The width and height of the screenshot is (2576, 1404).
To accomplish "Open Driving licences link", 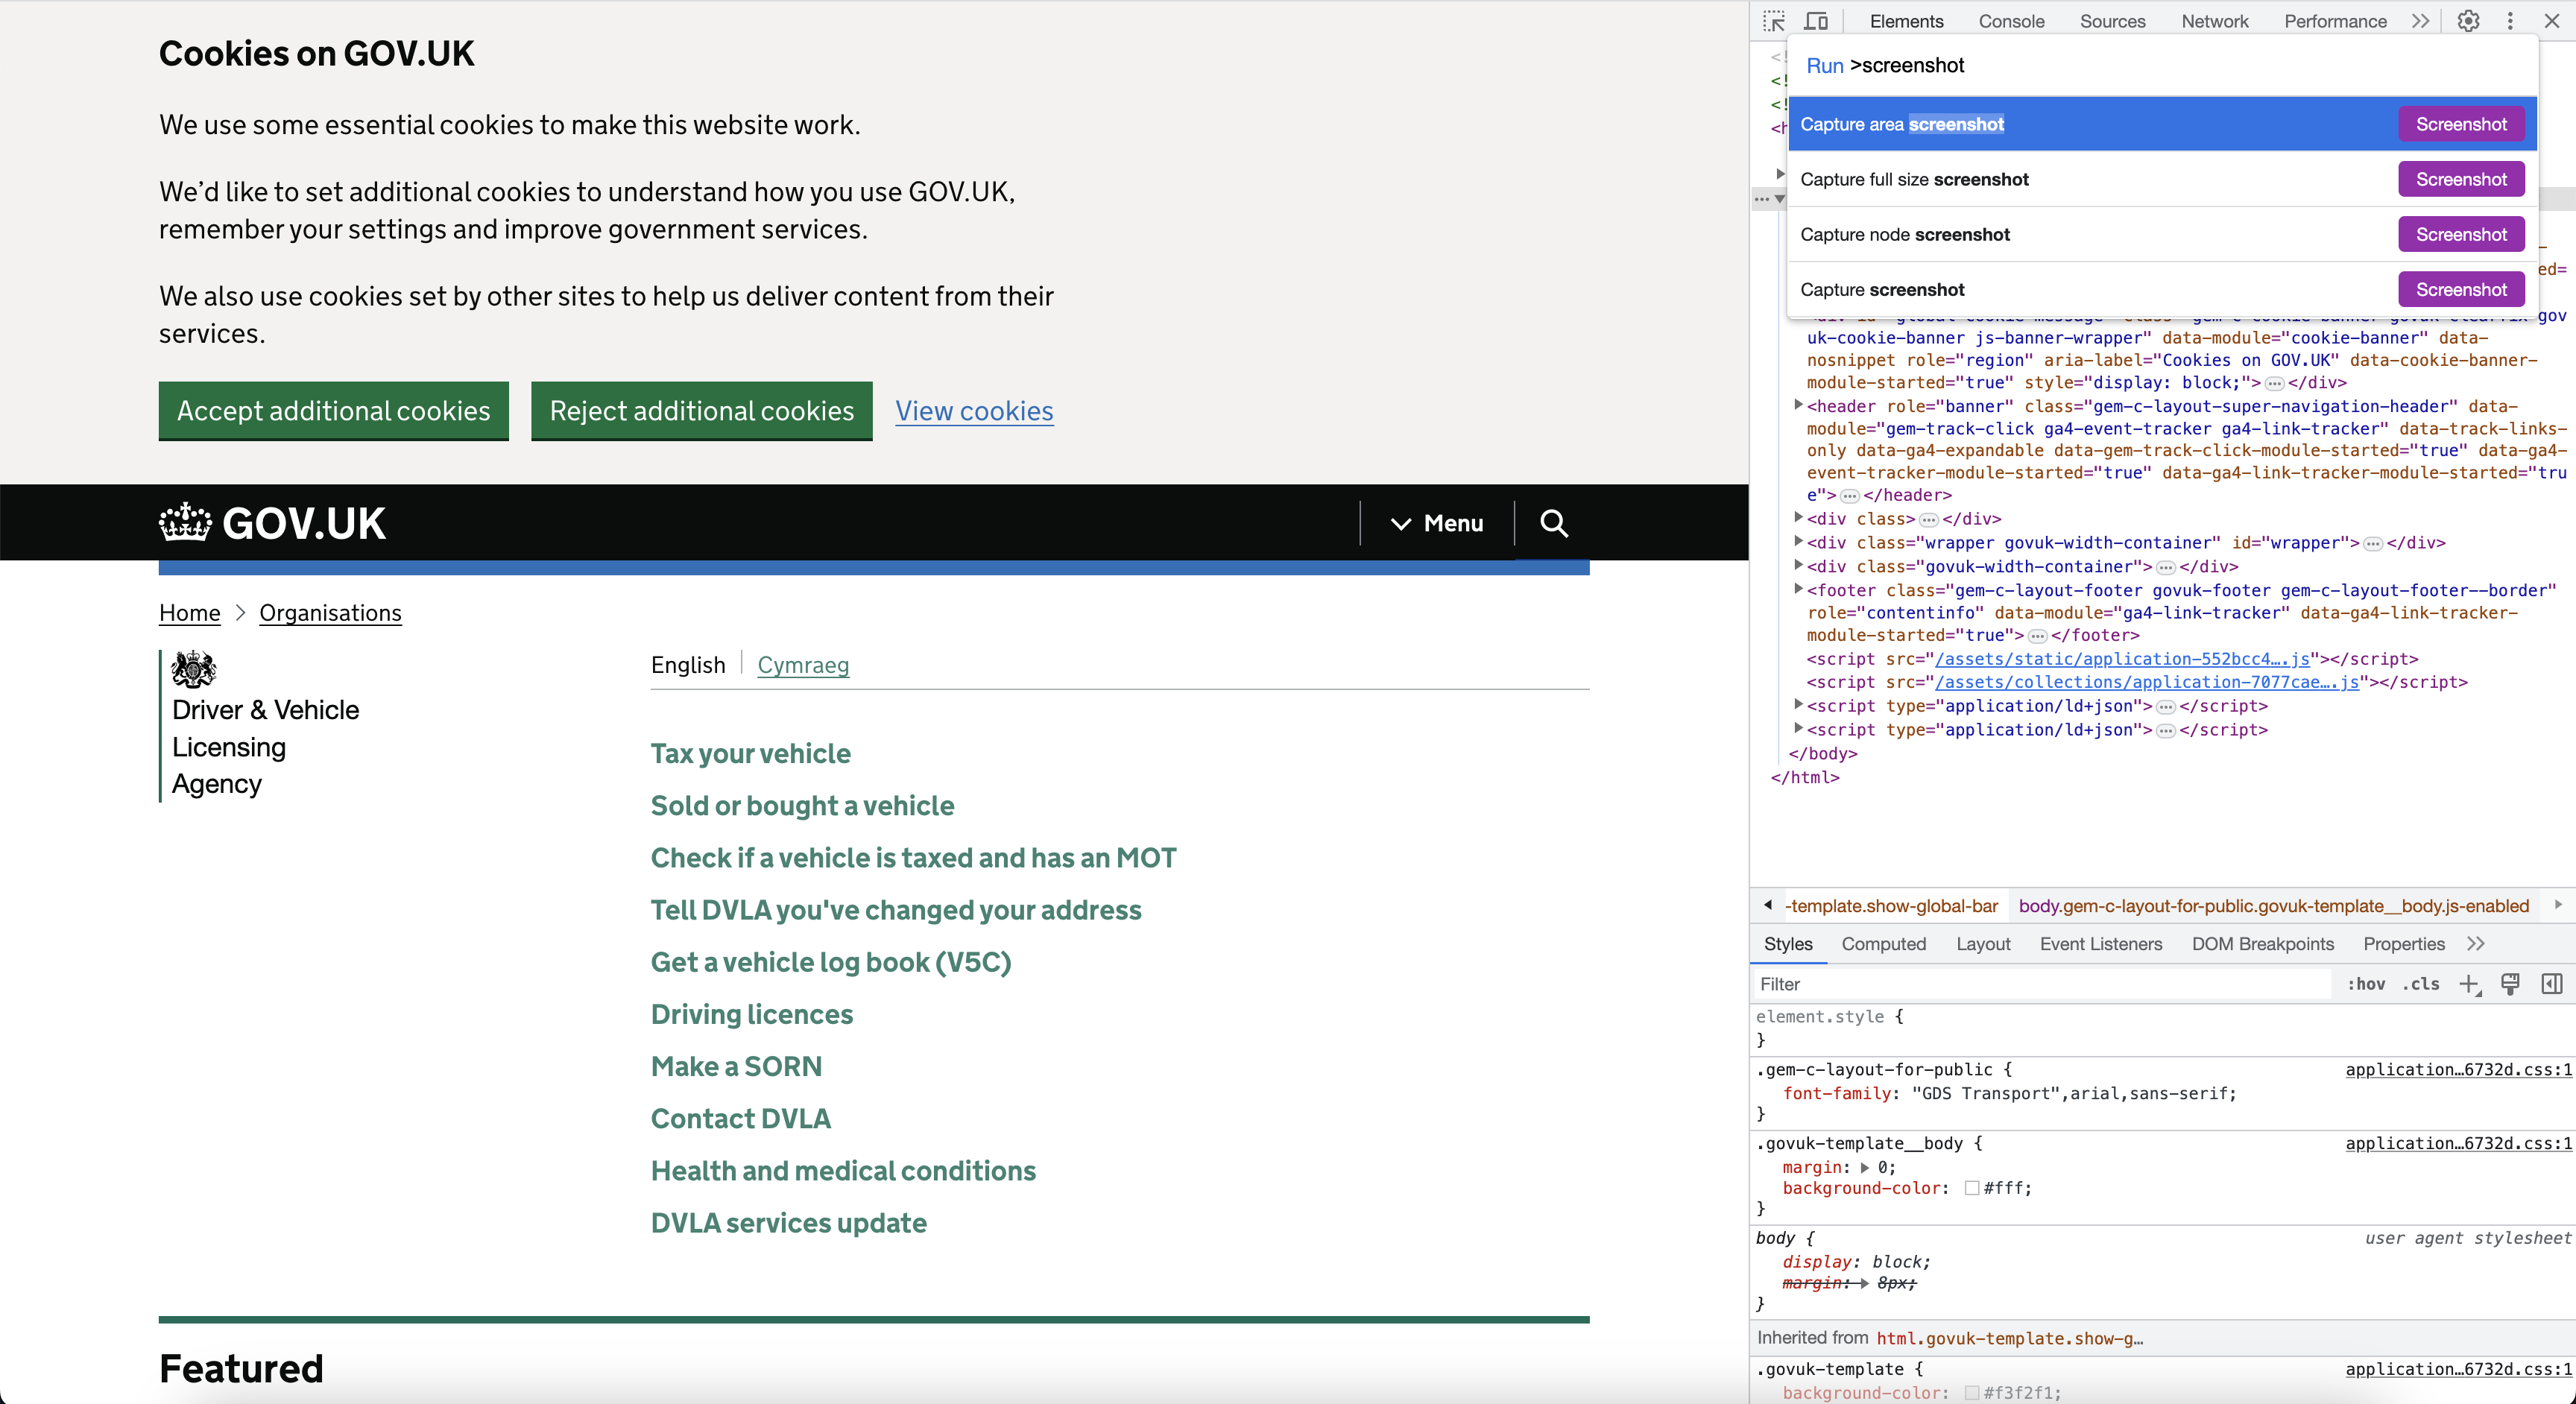I will 752,1014.
